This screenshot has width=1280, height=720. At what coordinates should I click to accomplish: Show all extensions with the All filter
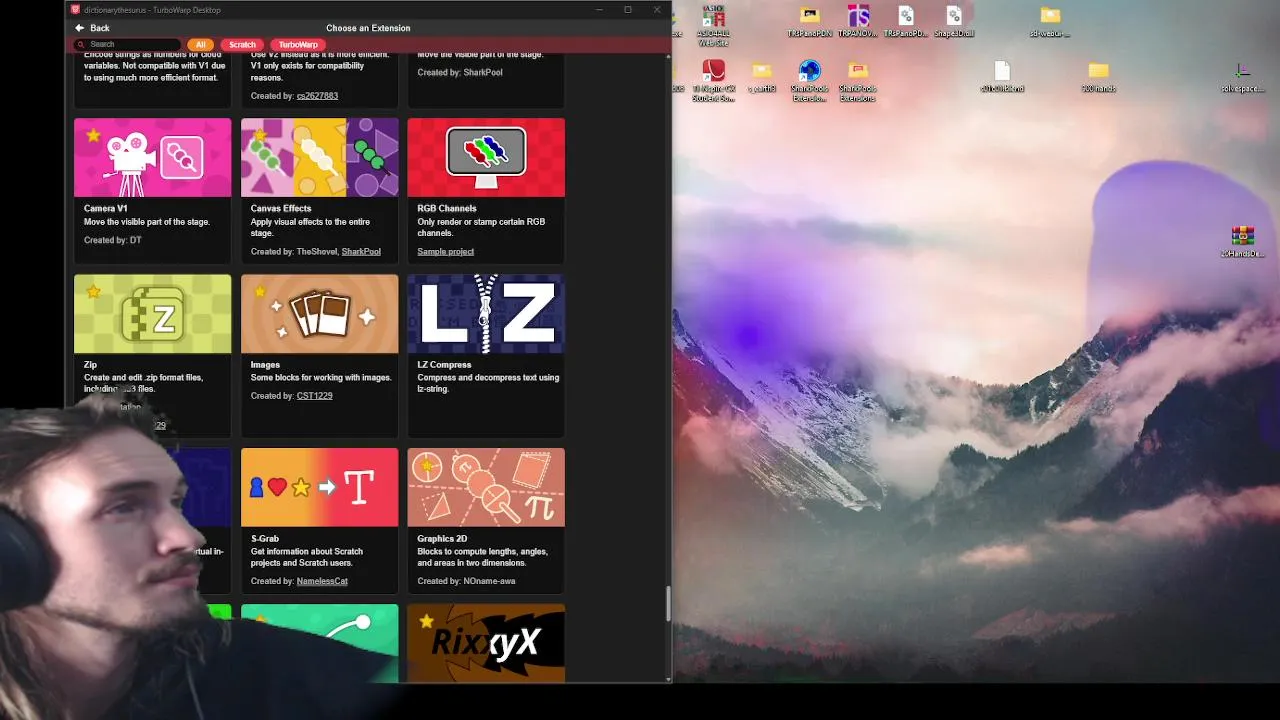(x=201, y=44)
